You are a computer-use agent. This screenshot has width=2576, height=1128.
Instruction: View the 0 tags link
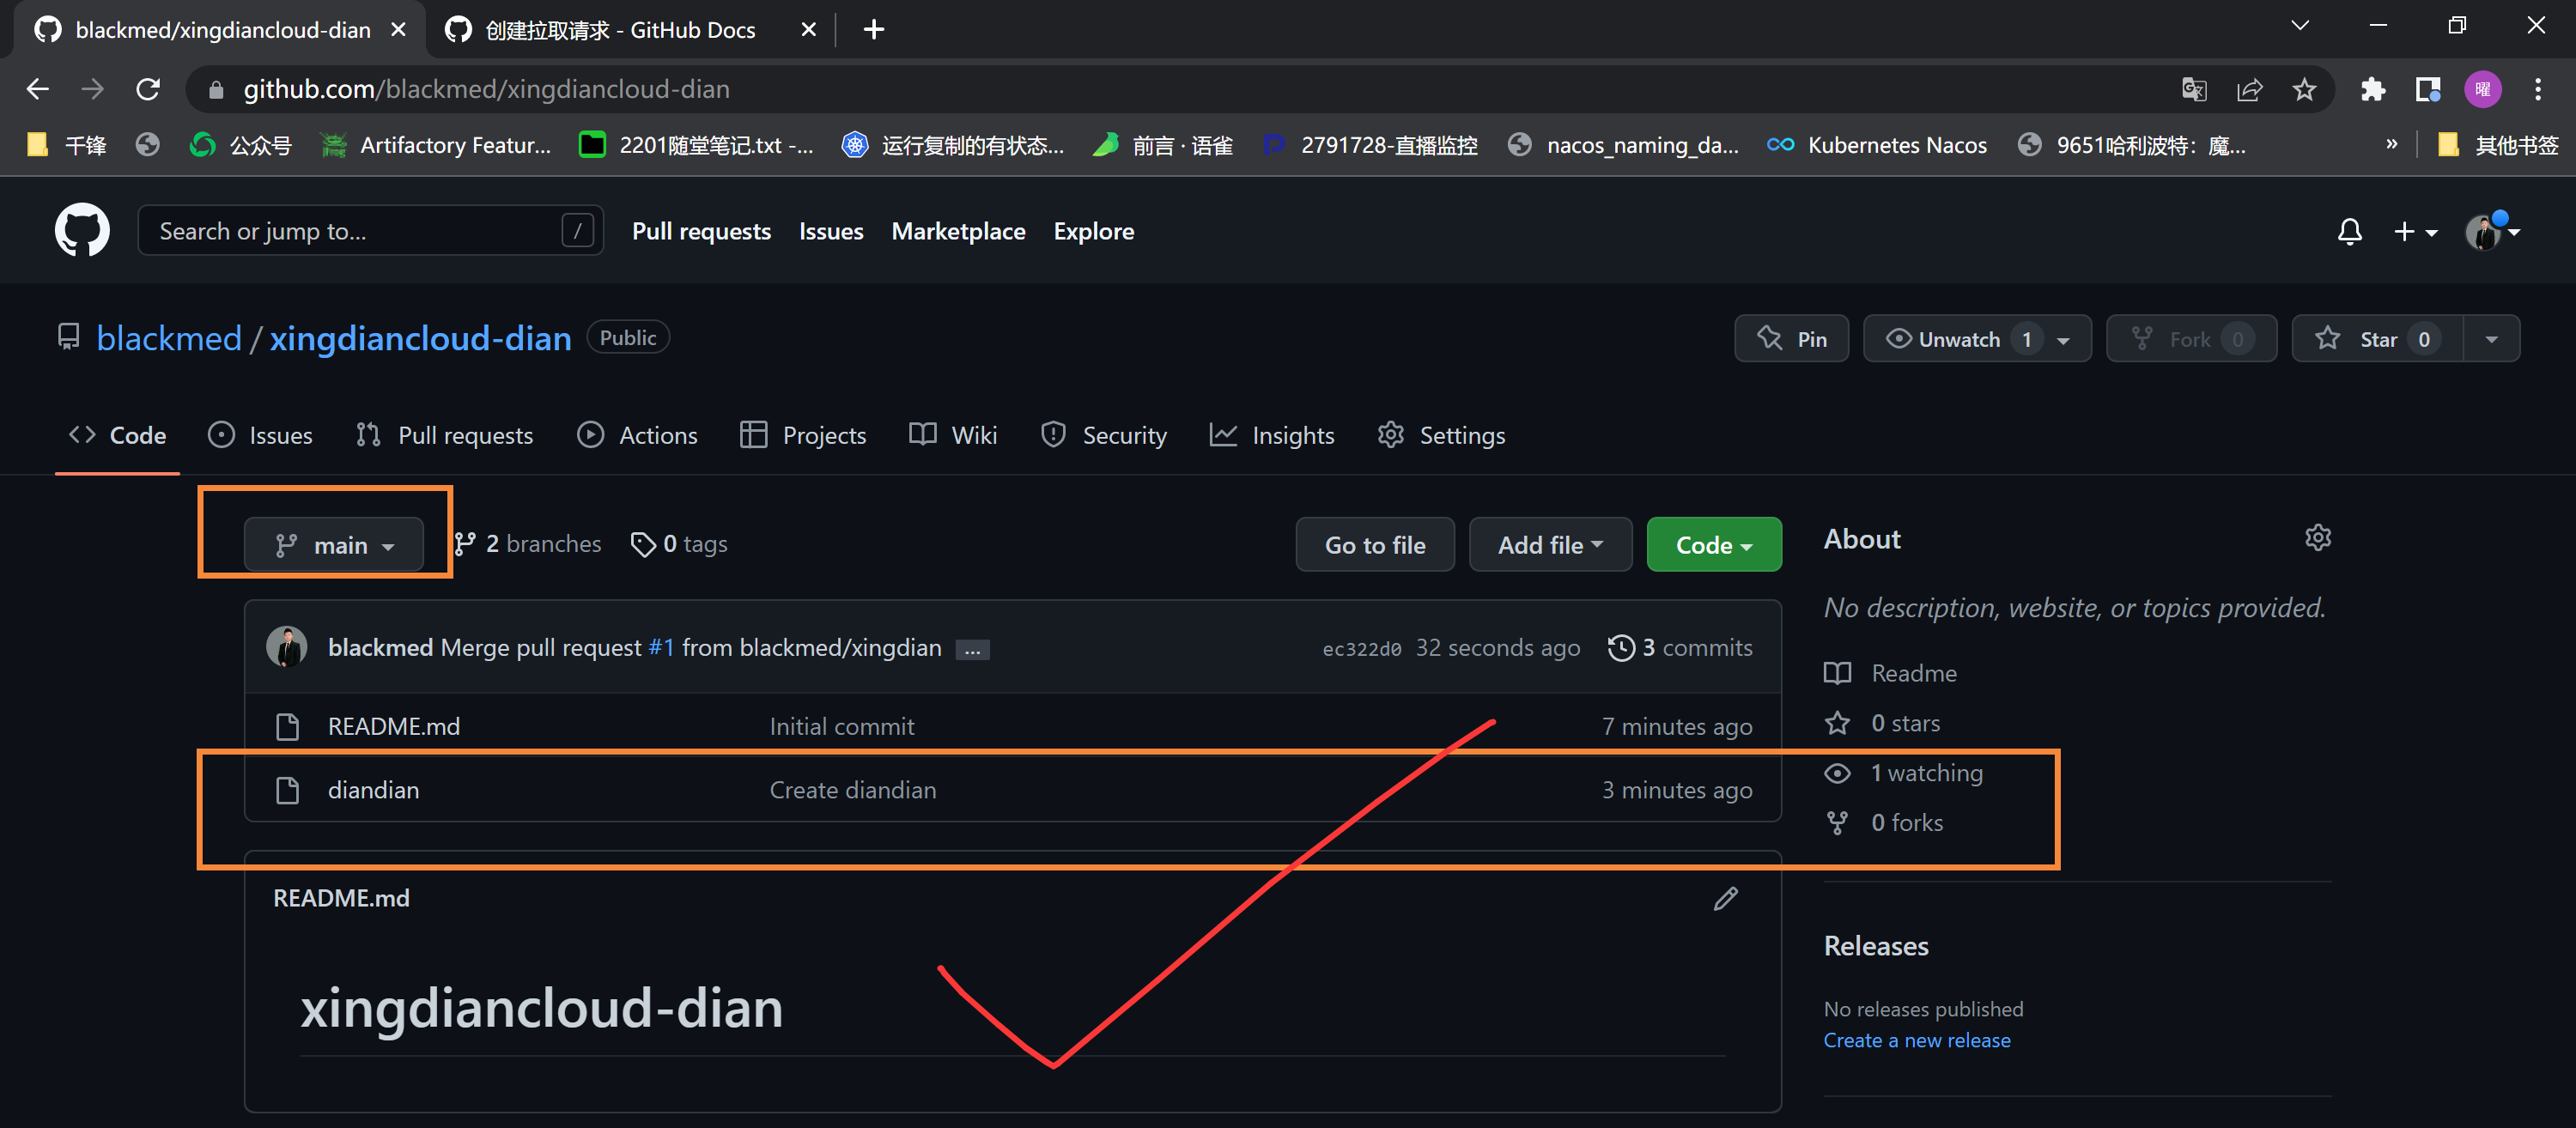point(680,544)
